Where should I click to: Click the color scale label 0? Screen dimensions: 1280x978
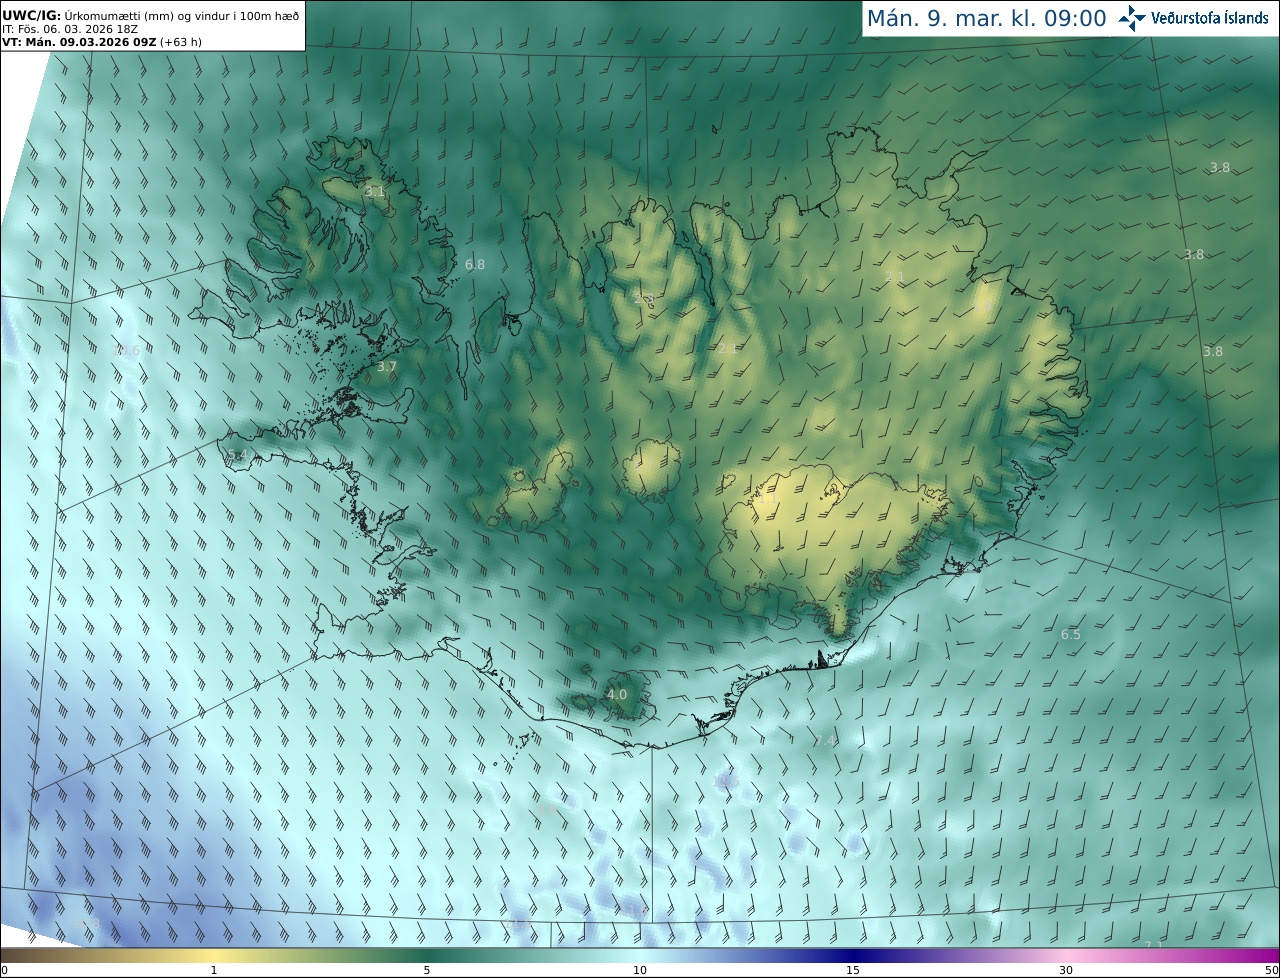(x=4, y=971)
